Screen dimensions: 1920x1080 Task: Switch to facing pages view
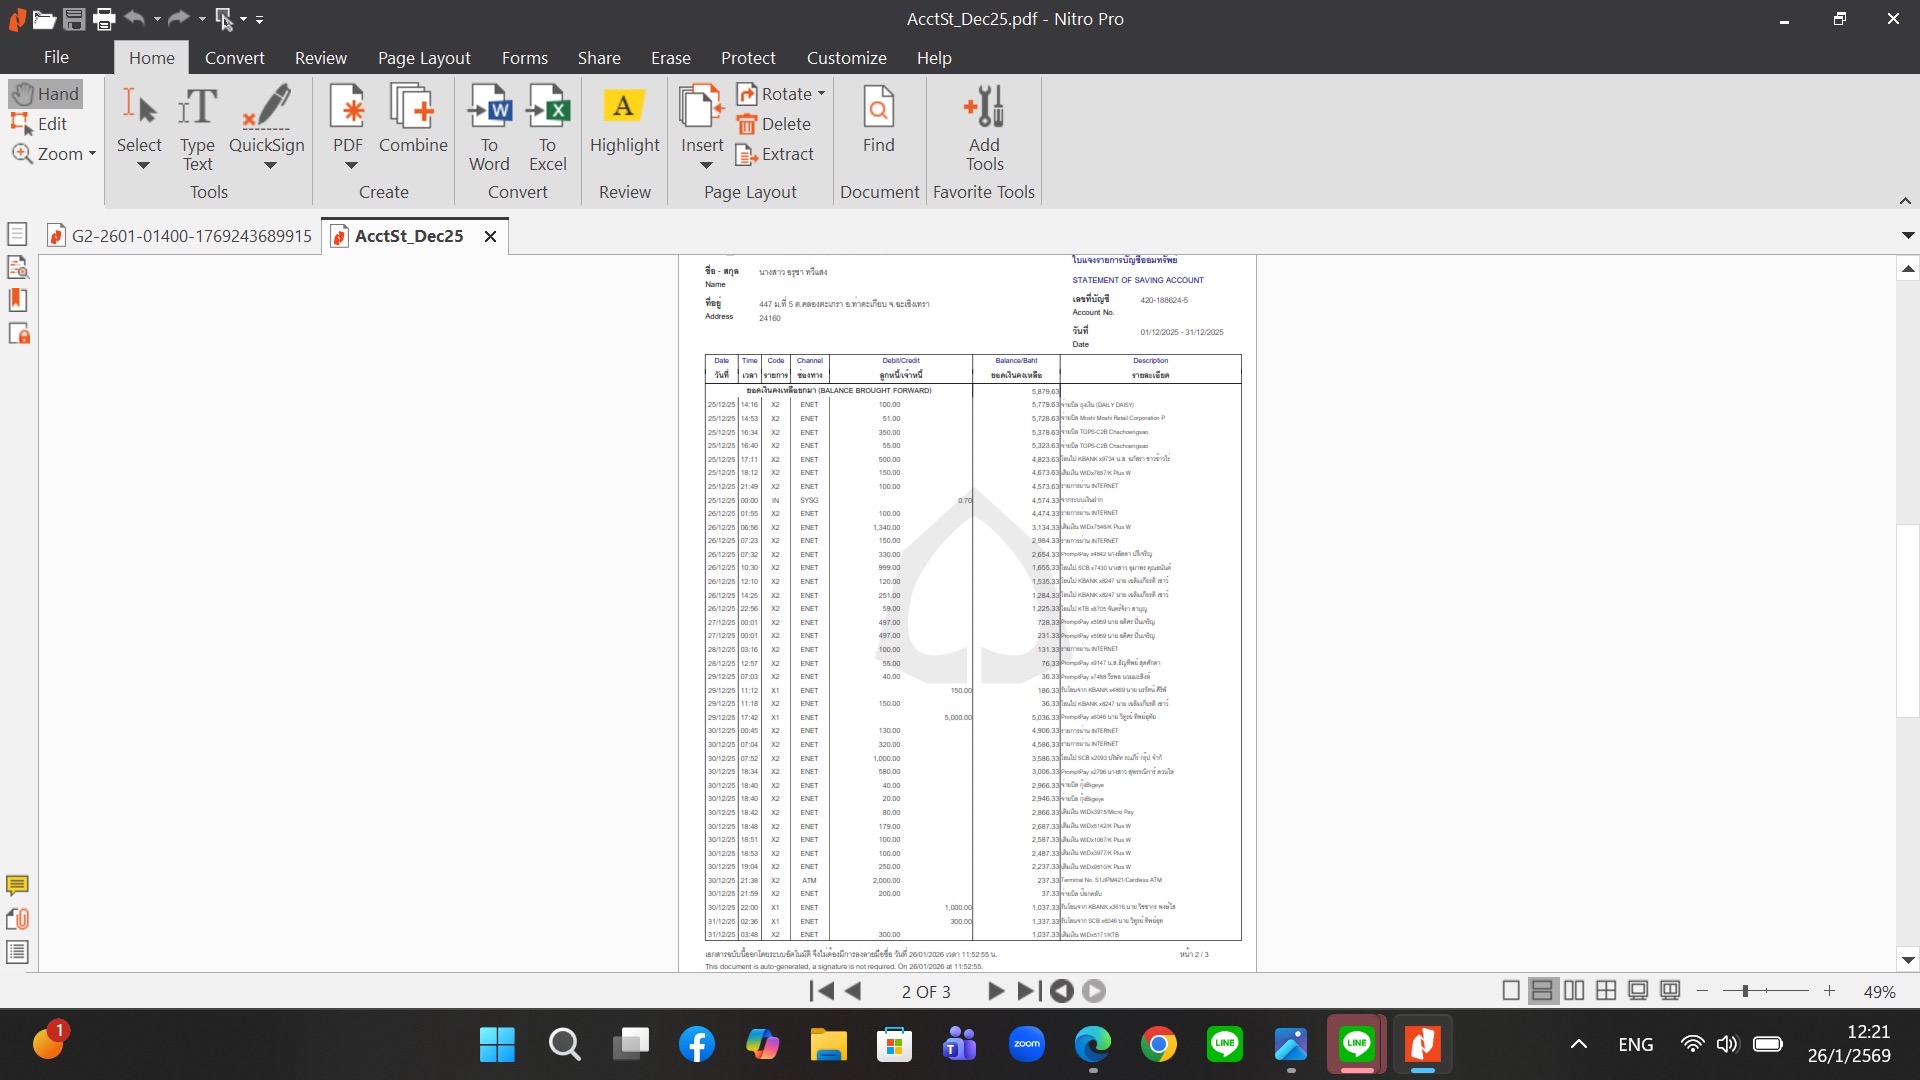click(x=1574, y=991)
